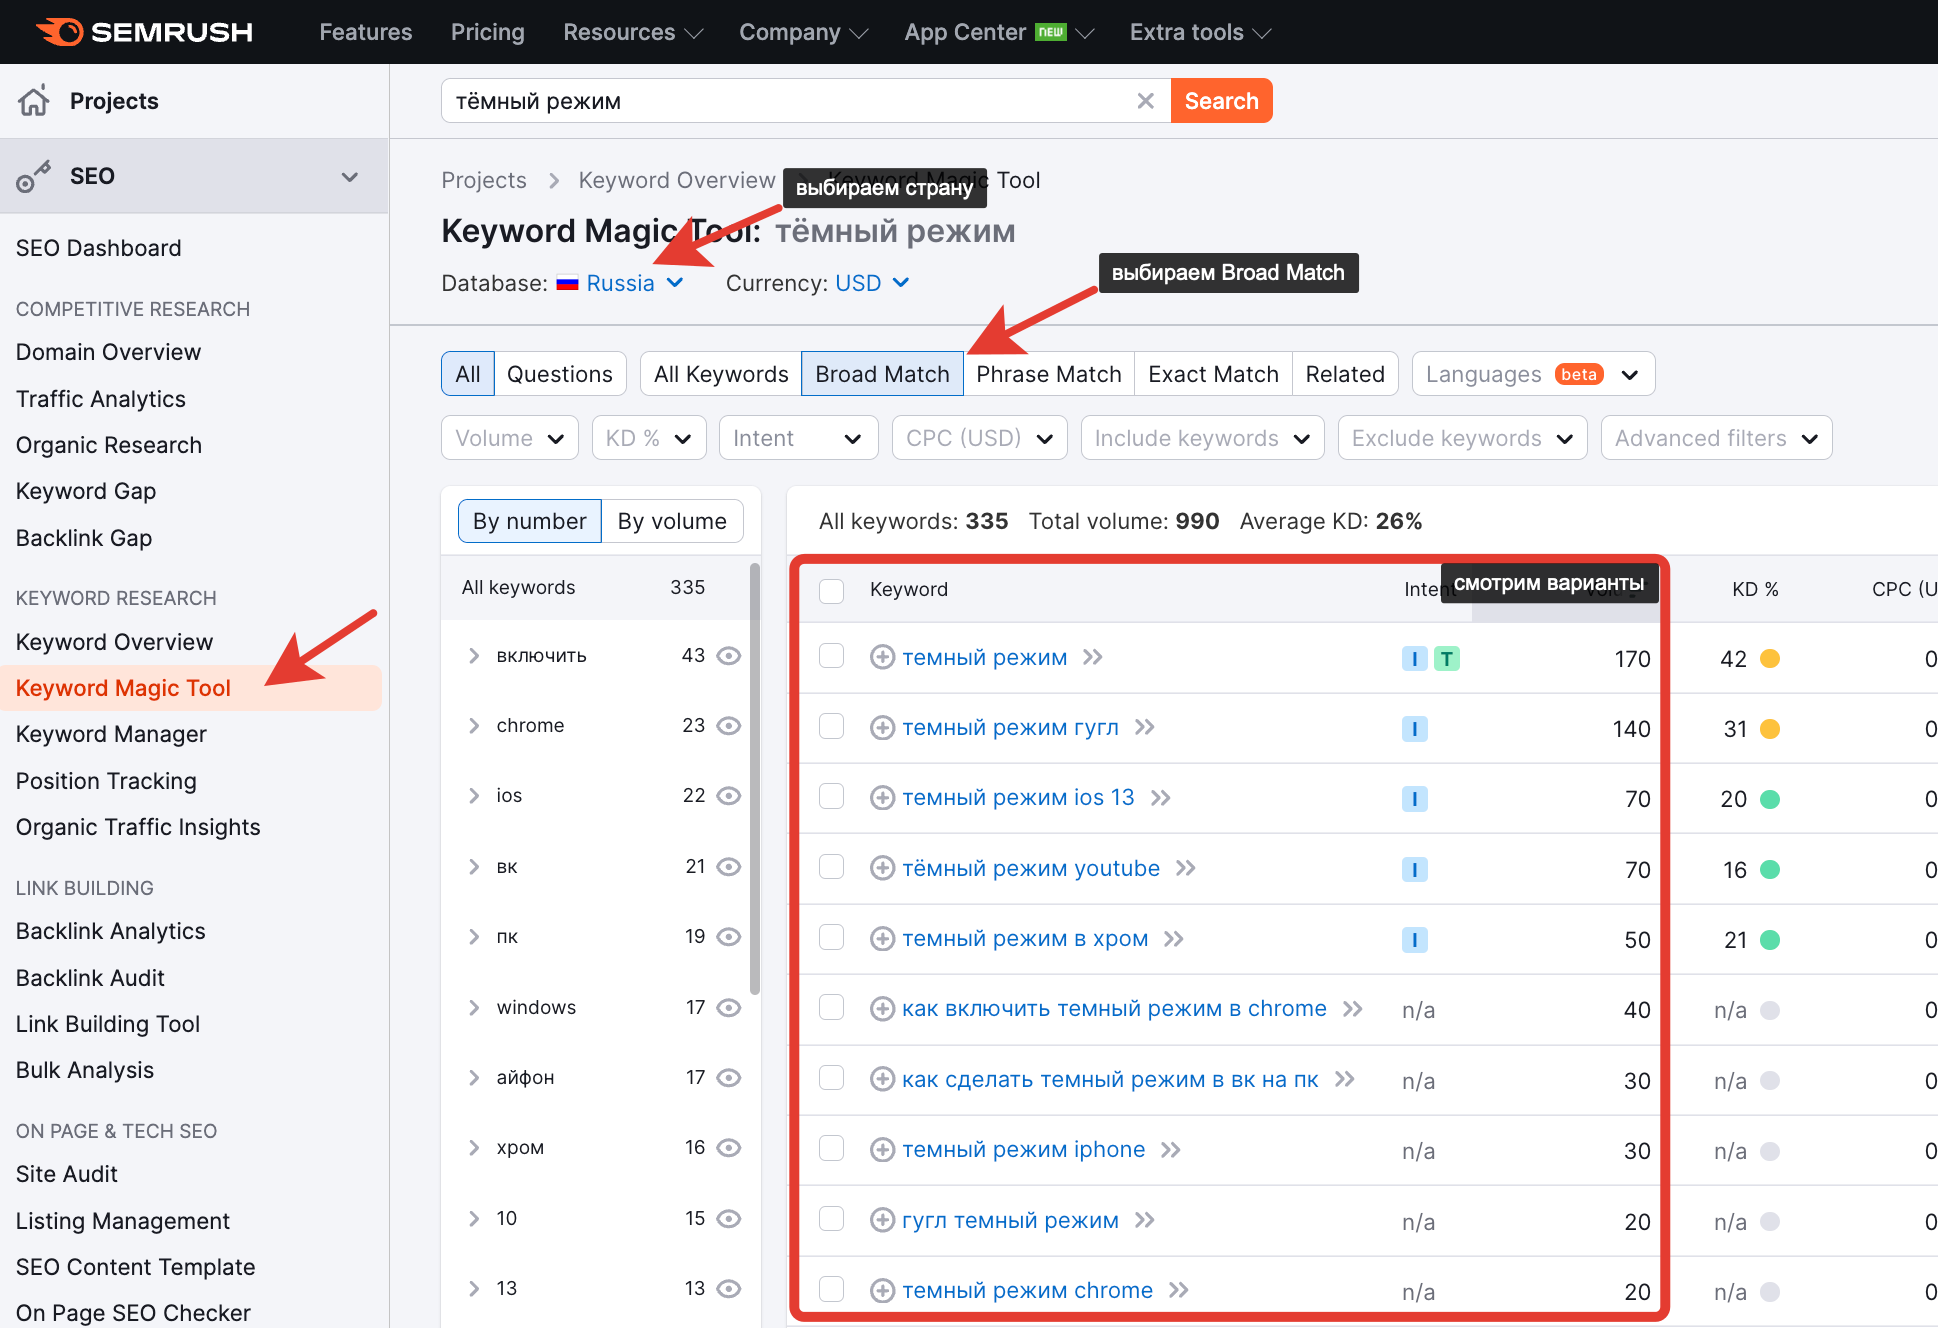Click plus icon beside темный режим гугл

pyautogui.click(x=882, y=728)
